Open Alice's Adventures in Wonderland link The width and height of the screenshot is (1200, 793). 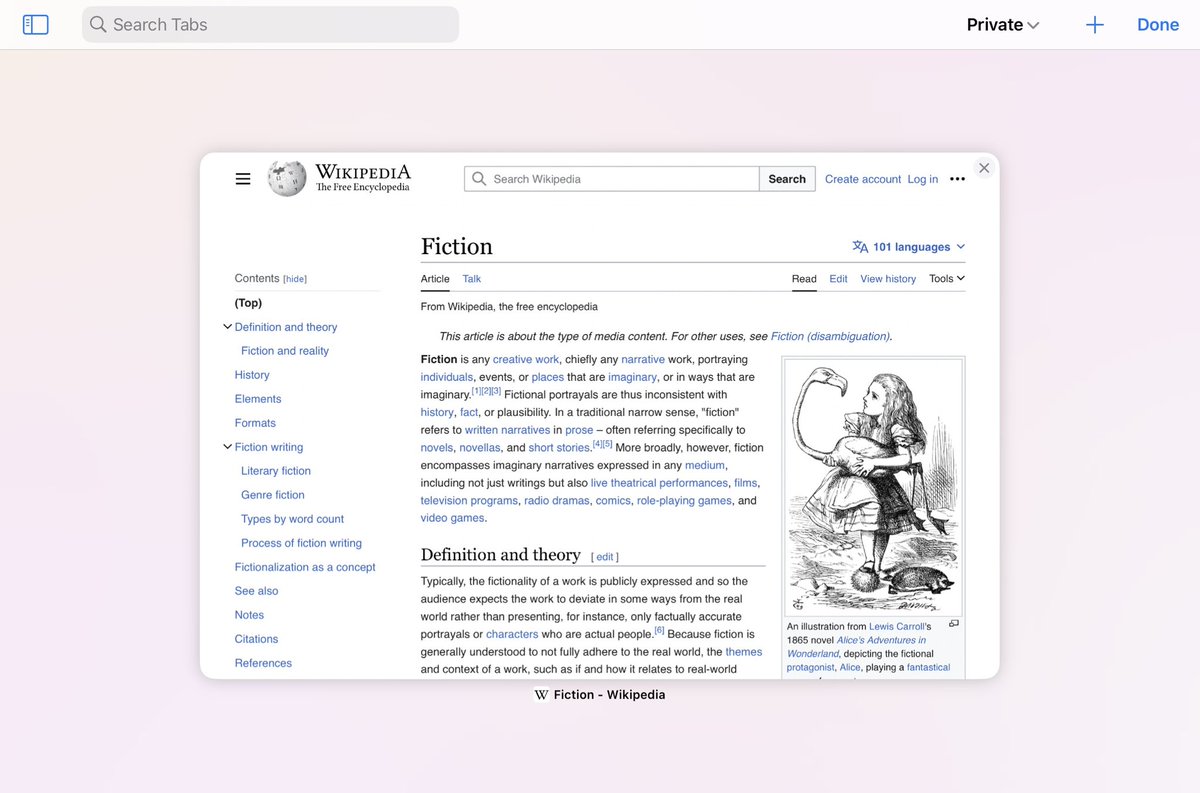(857, 646)
